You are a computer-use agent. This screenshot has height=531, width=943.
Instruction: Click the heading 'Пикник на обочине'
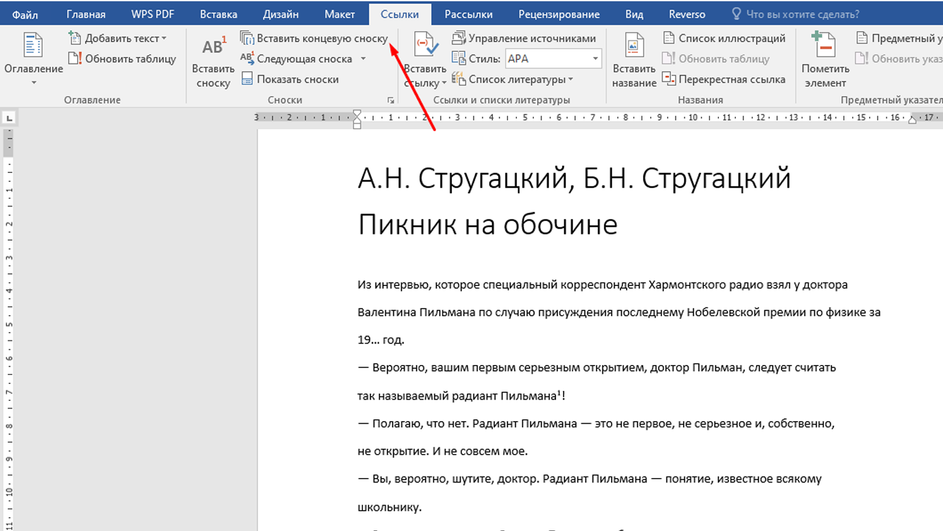point(488,224)
